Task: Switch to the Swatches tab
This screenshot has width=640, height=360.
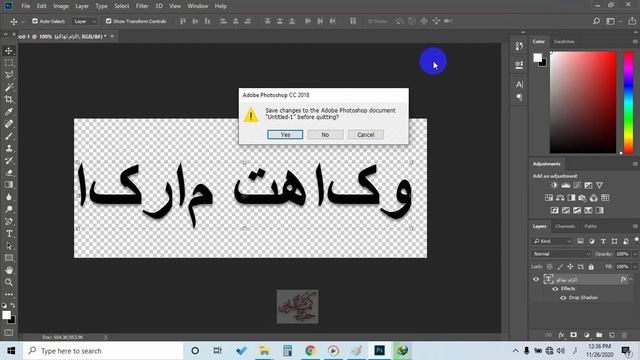Action: [x=564, y=42]
